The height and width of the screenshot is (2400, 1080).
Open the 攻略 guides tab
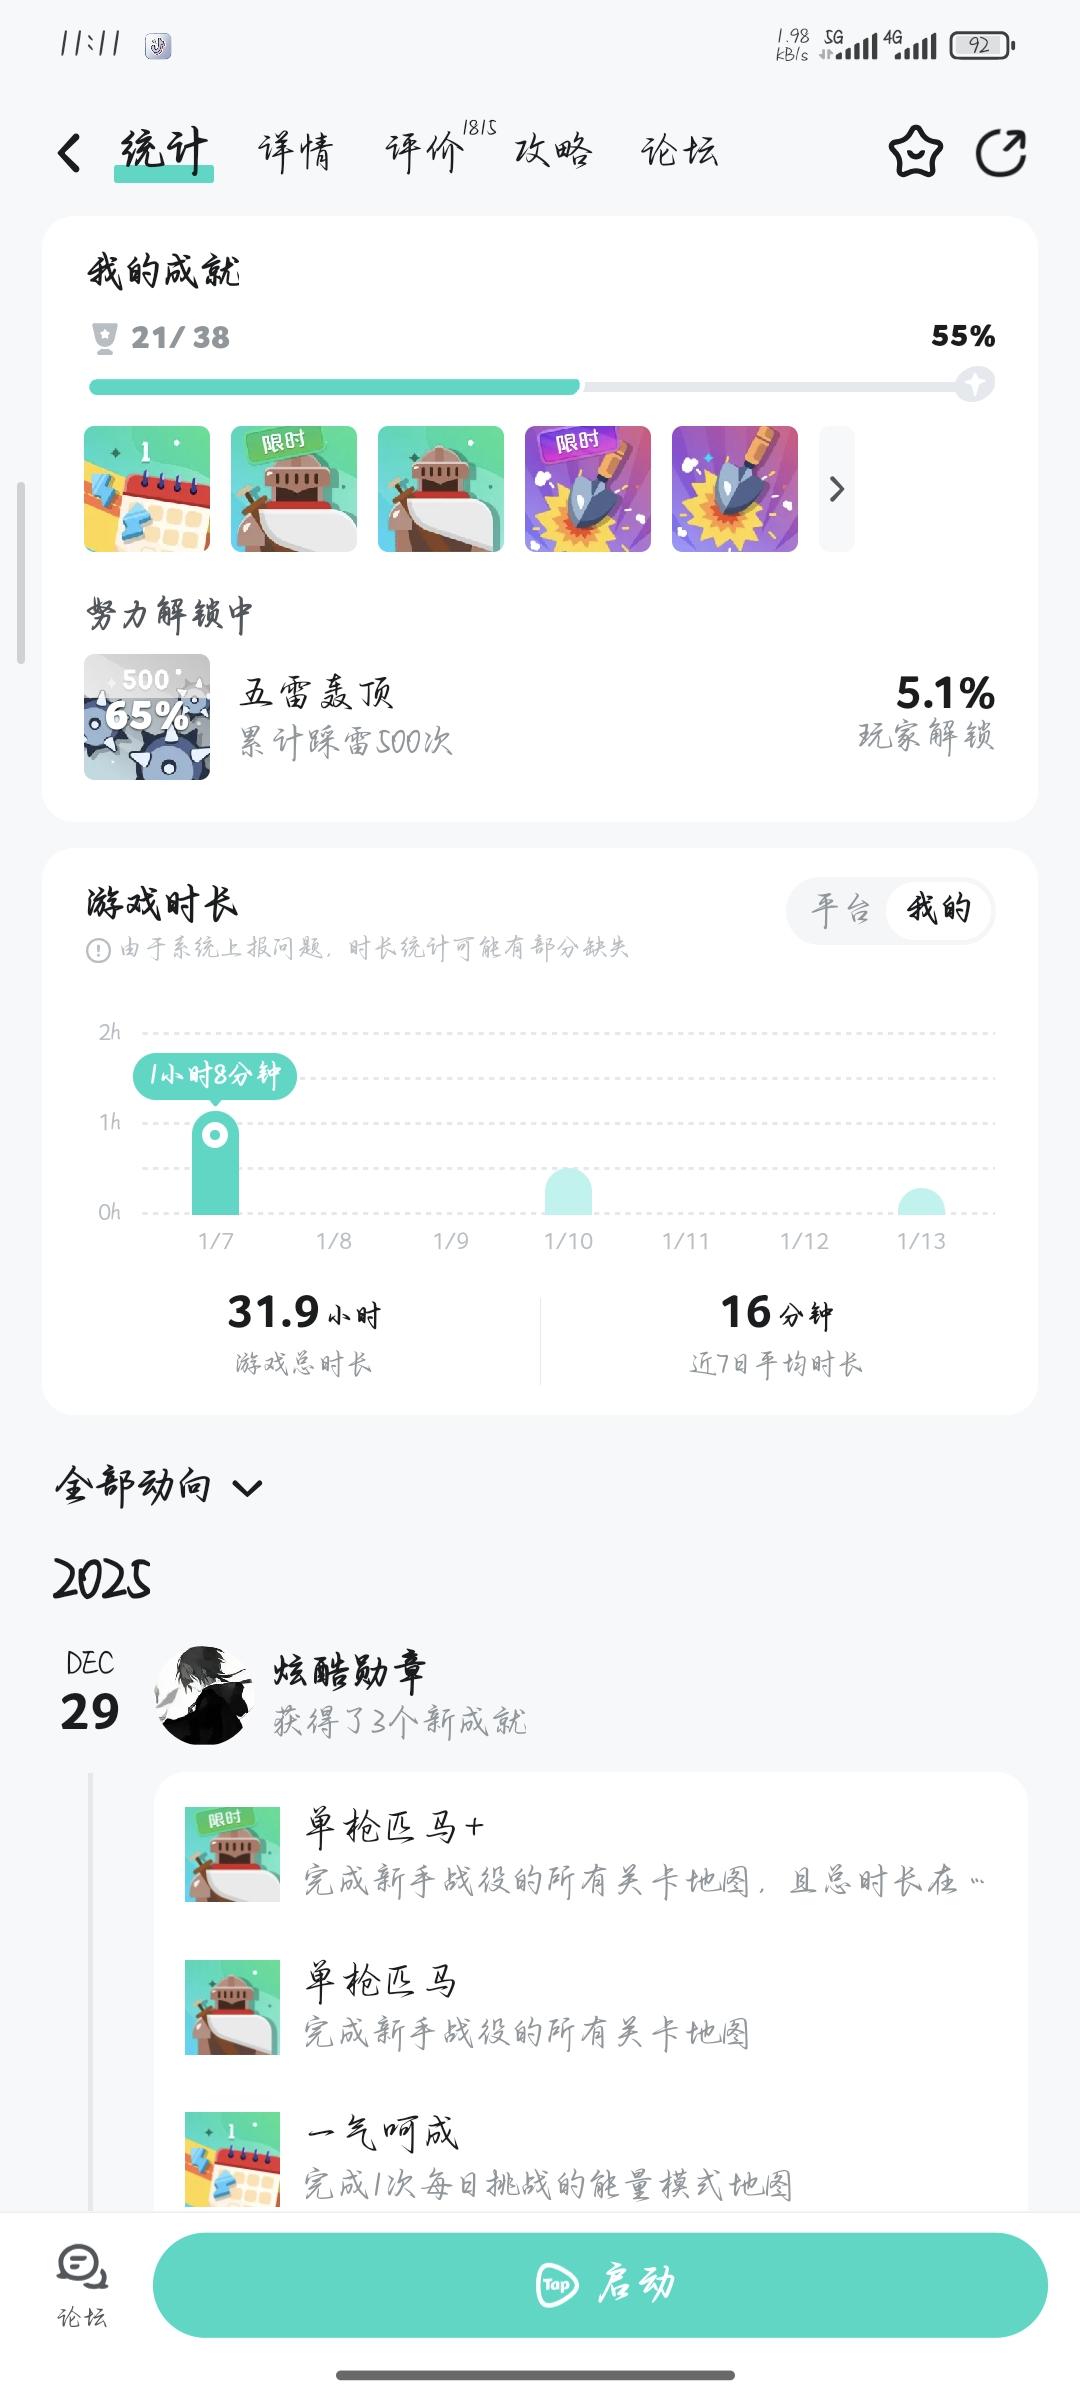tap(553, 153)
